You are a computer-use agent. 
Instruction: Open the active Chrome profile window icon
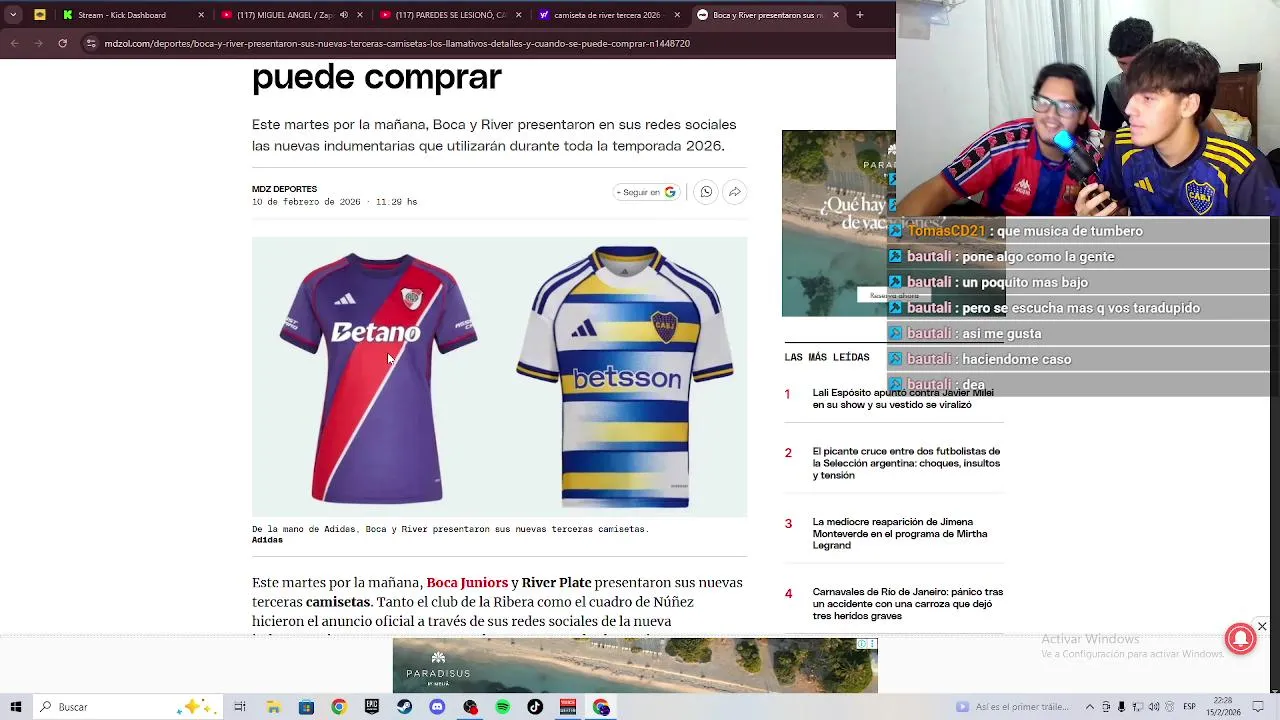point(601,707)
